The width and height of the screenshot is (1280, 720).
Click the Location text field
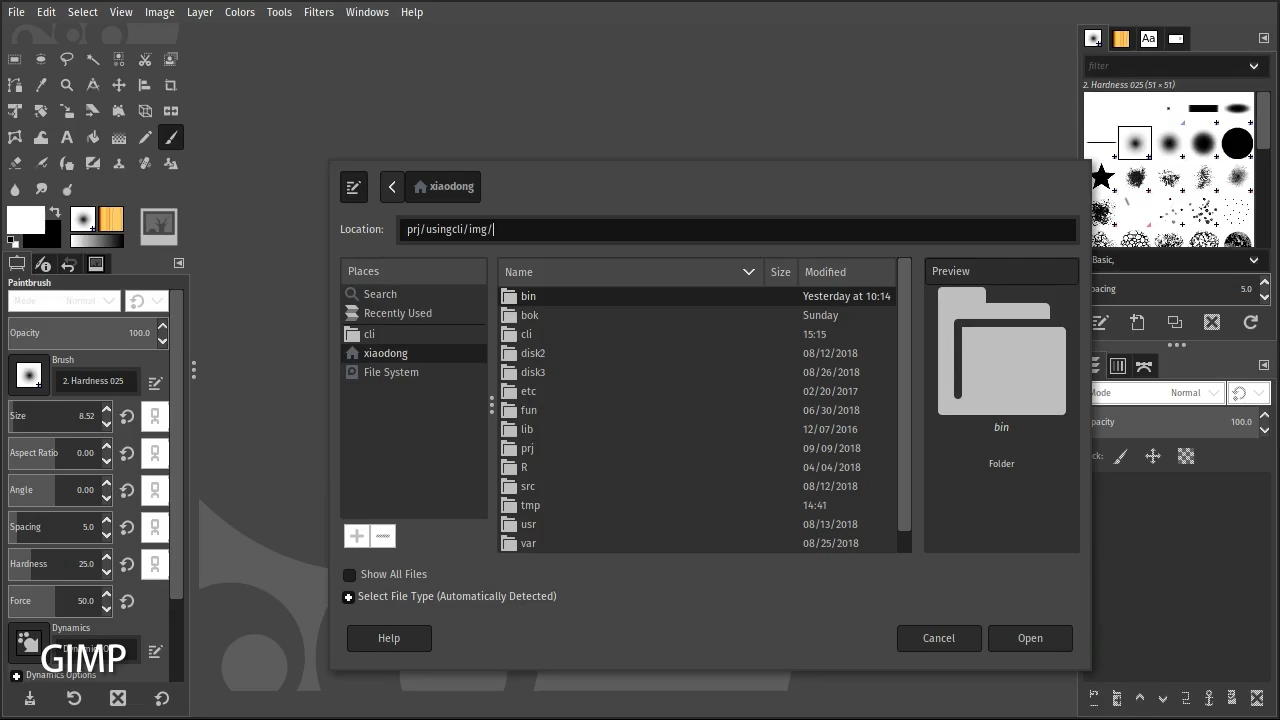click(x=737, y=229)
